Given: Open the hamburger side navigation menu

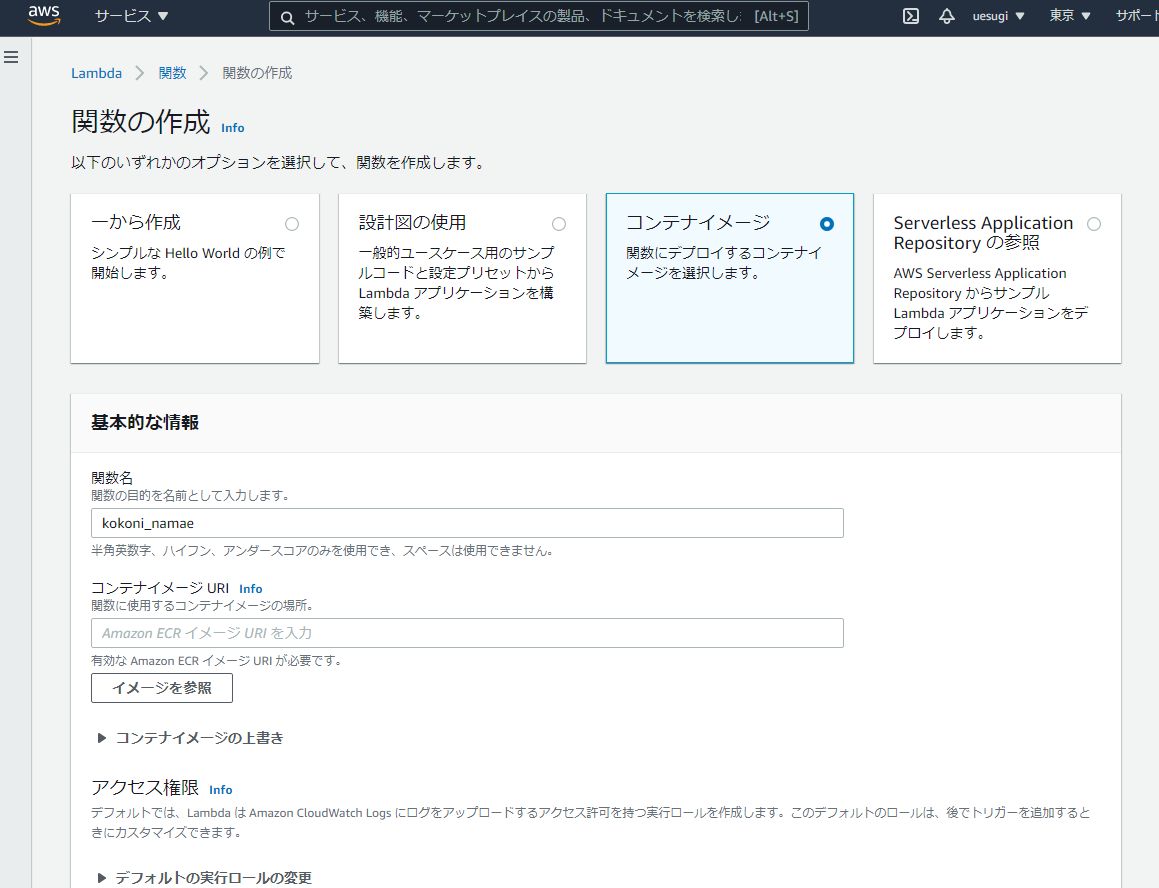Looking at the screenshot, I should [11, 57].
